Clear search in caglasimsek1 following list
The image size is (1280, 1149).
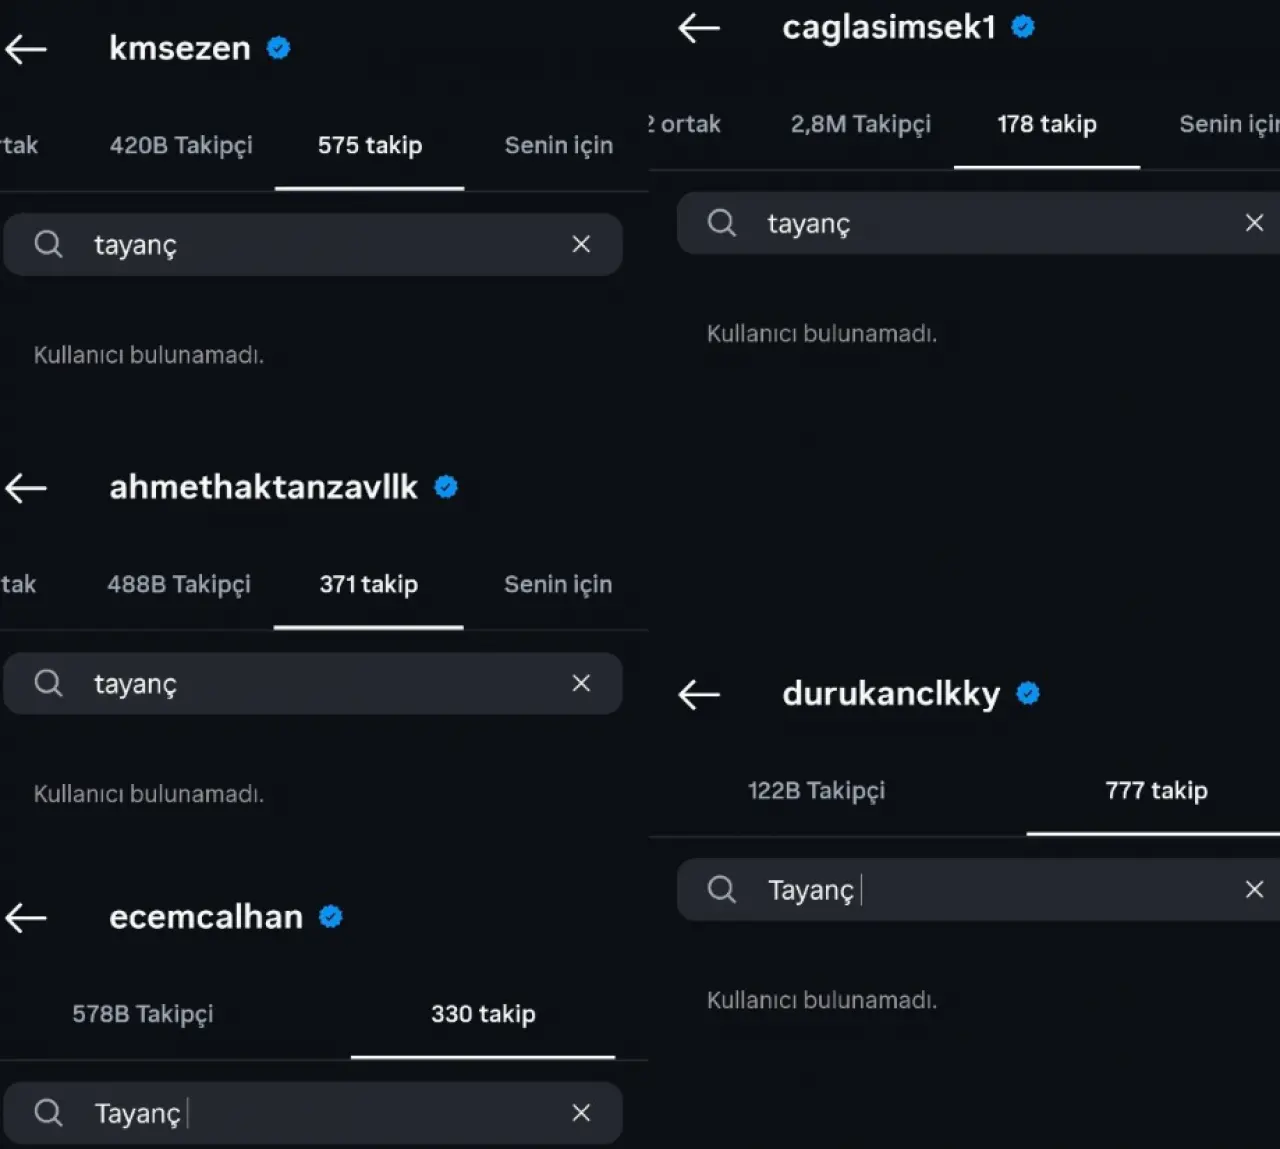pos(1254,223)
